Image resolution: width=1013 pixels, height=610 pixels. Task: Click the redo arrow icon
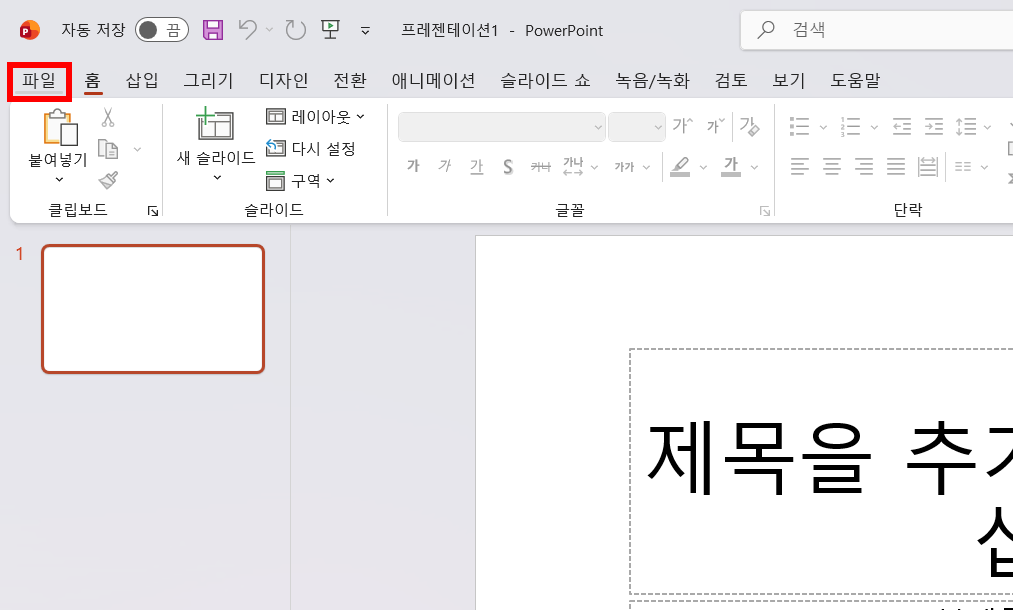(296, 30)
